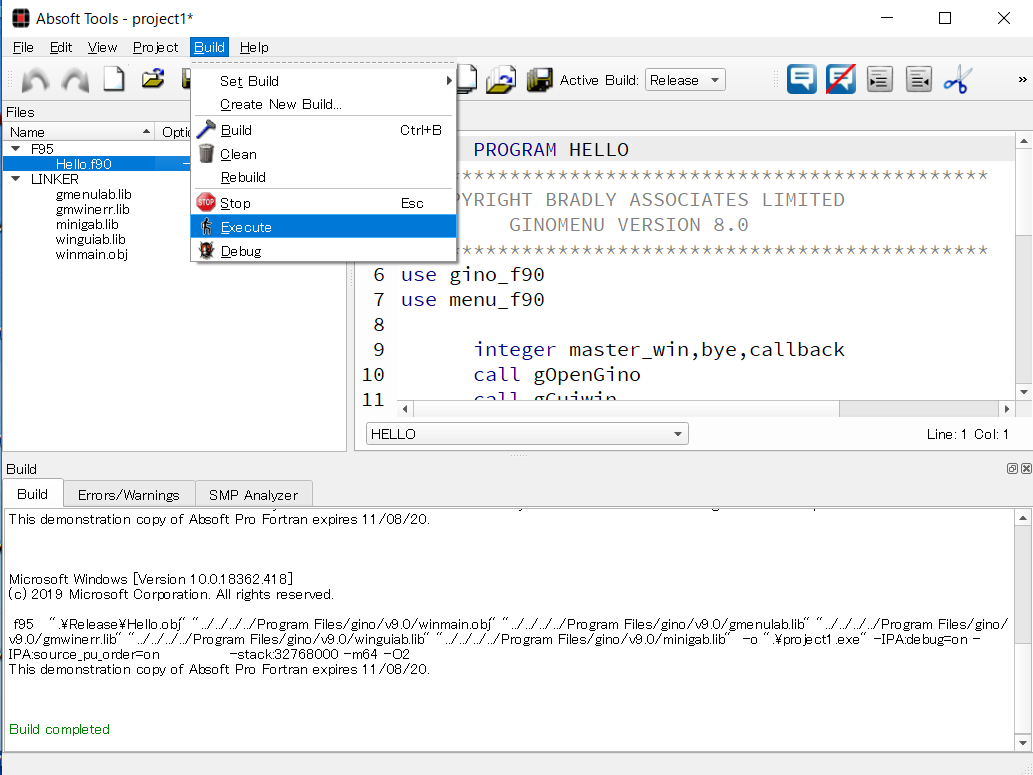Click the Uncomment icon with red slash

[x=841, y=80]
